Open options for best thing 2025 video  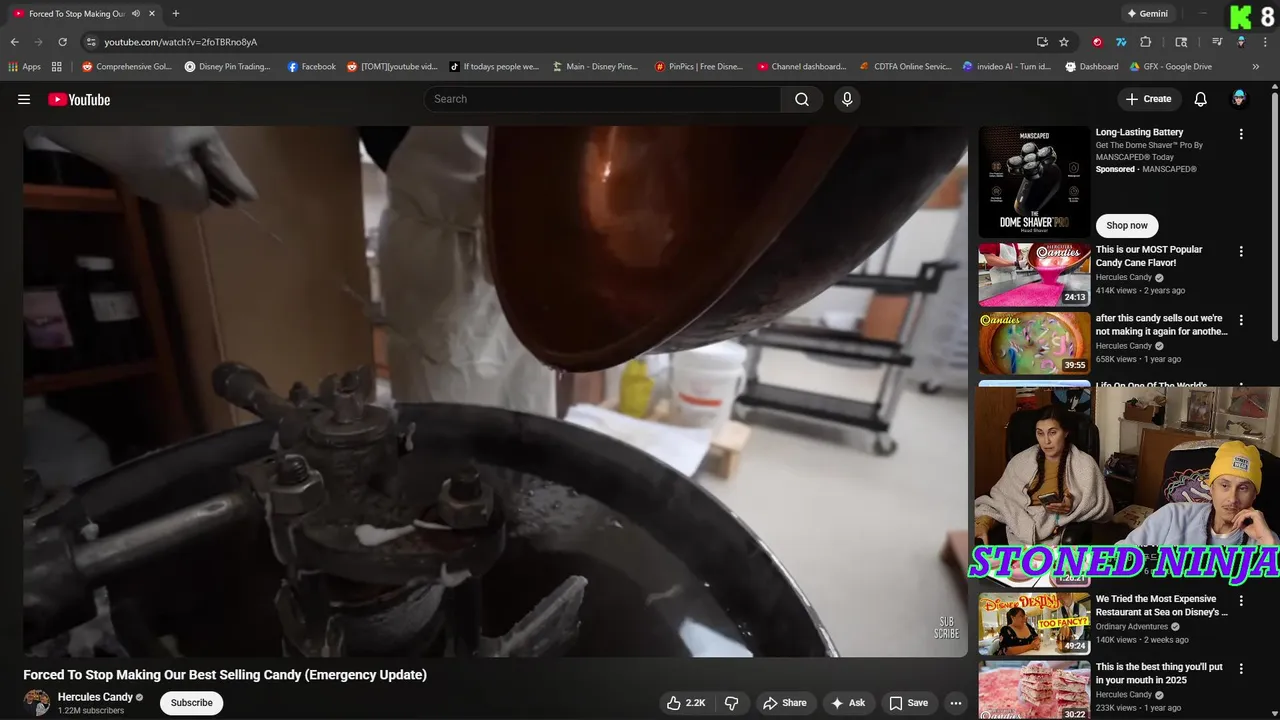click(x=1241, y=669)
